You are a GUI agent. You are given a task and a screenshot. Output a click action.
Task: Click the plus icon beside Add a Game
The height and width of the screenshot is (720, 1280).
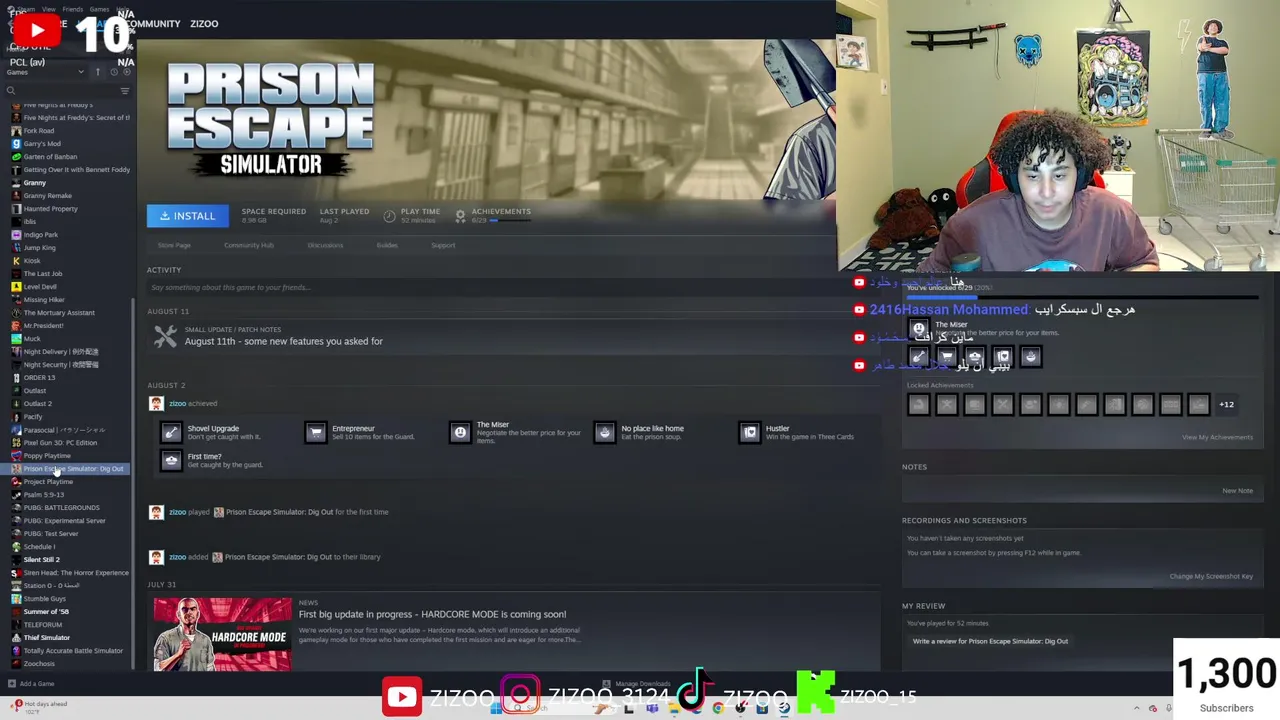click(11, 684)
